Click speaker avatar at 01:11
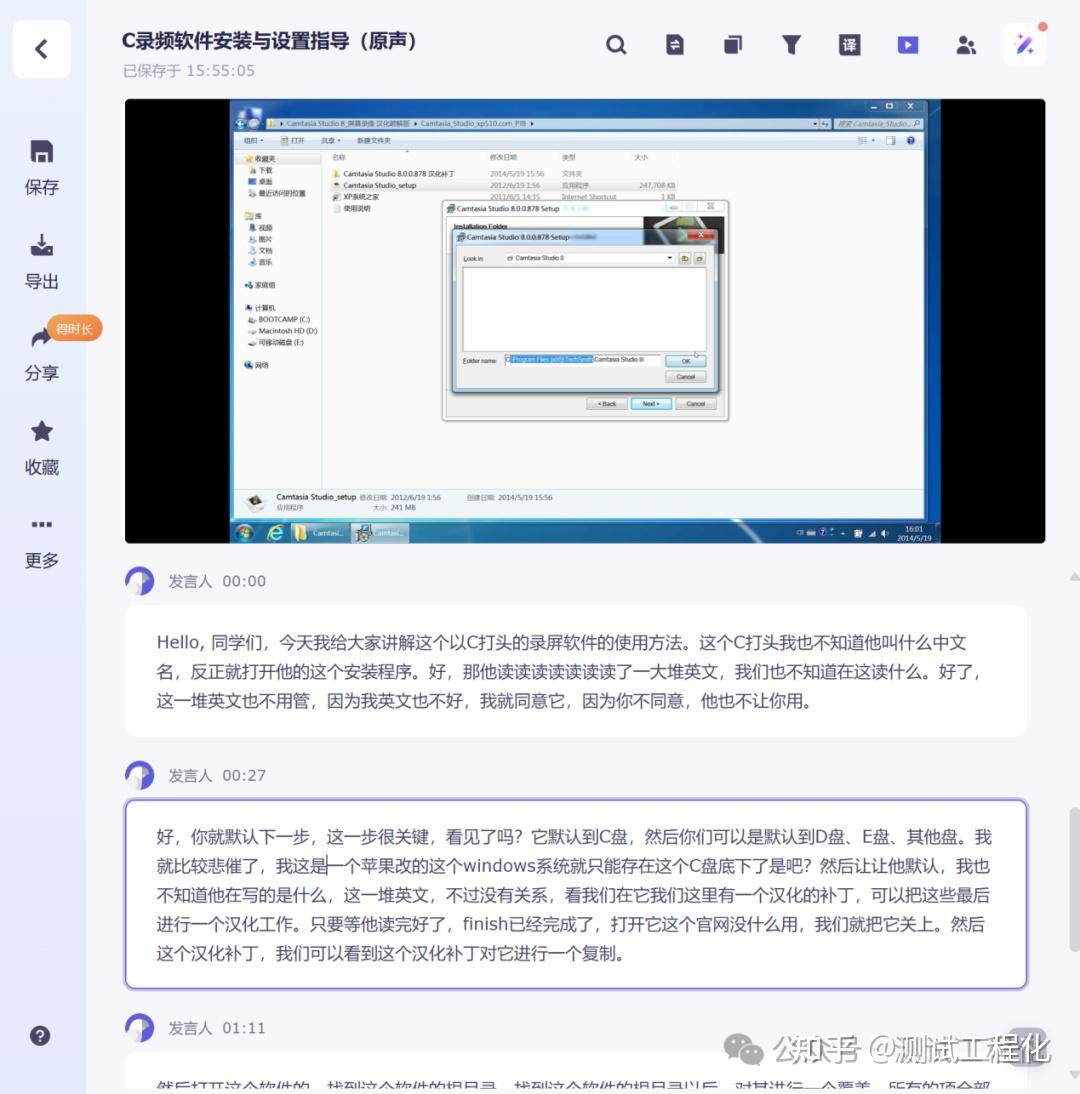Image resolution: width=1080 pixels, height=1094 pixels. 140,1028
